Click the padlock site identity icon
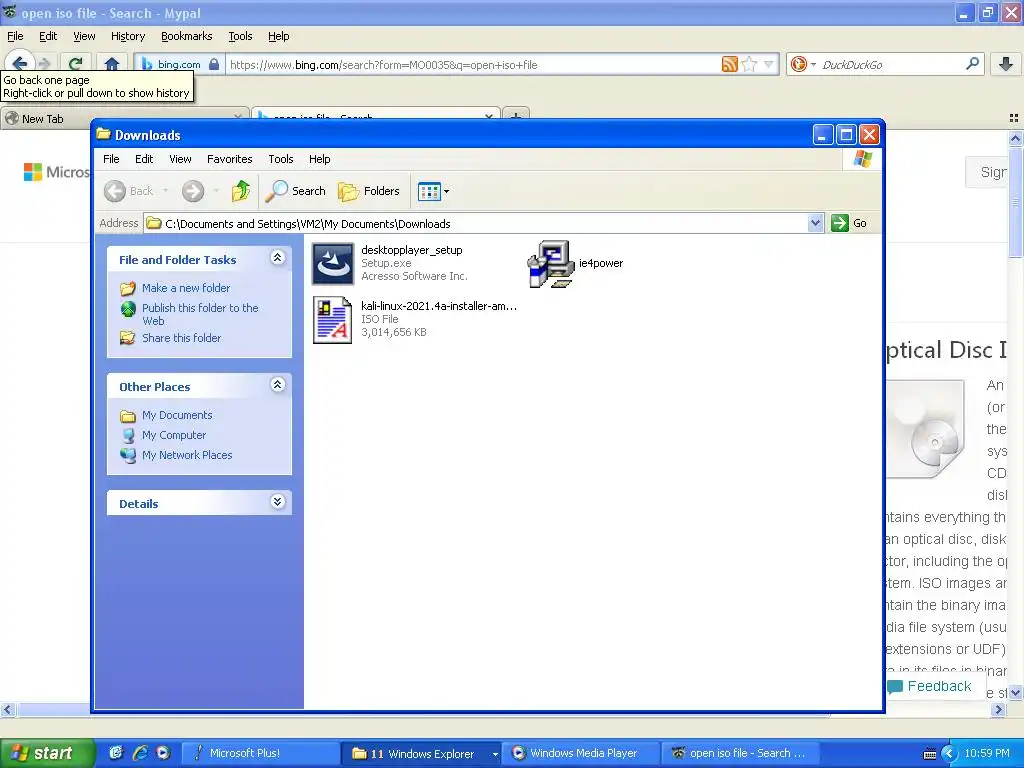Image resolution: width=1024 pixels, height=768 pixels. pyautogui.click(x=214, y=64)
